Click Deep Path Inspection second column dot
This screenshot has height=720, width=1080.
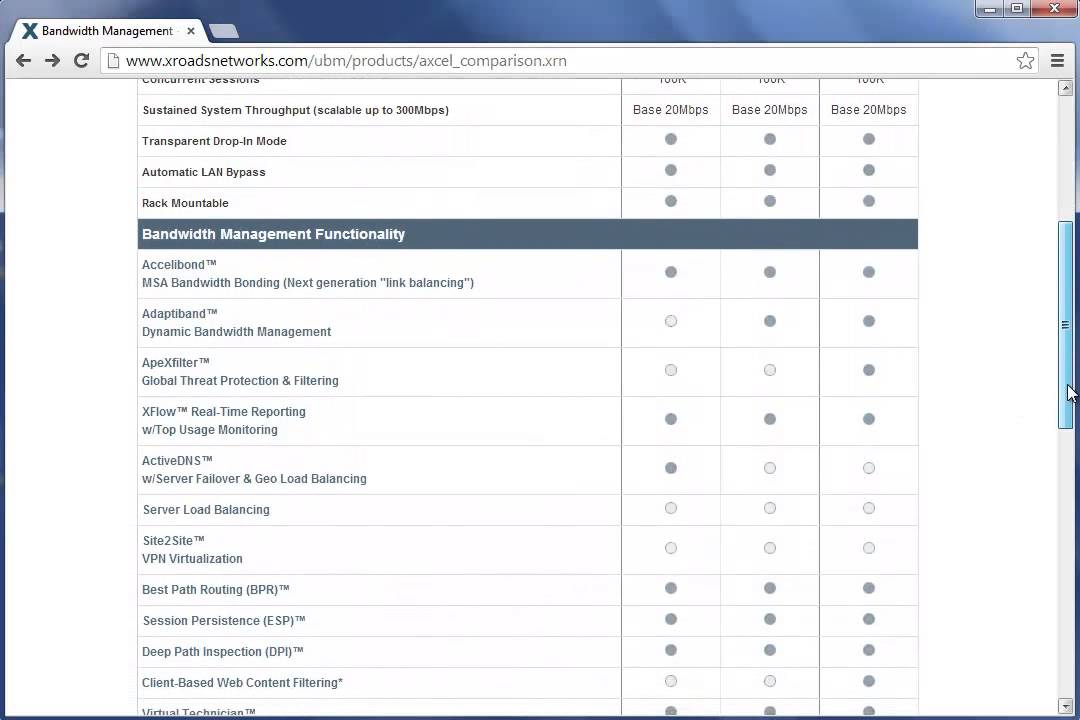(770, 650)
